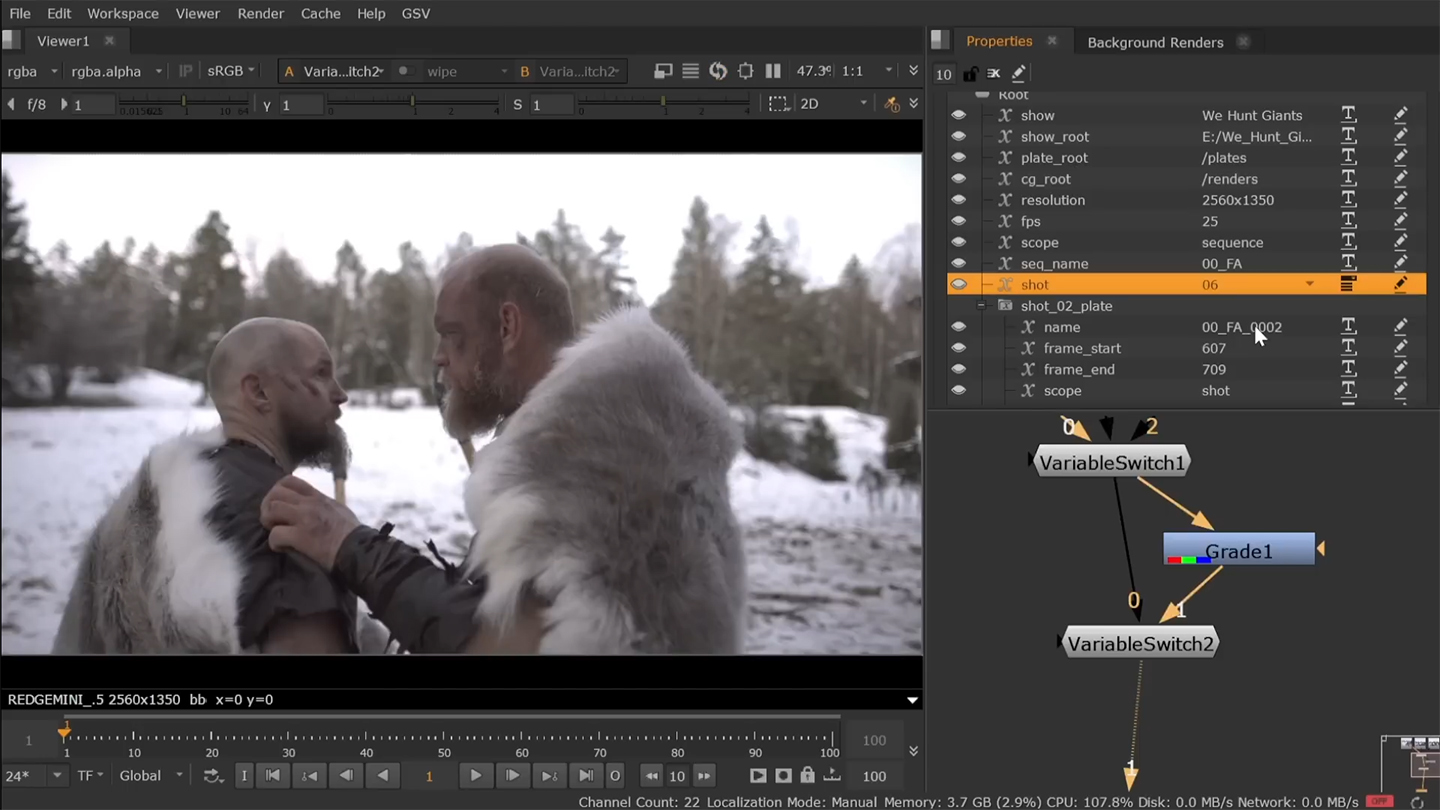
Task: Toggle visibility eye for cg_root variable
Action: (x=959, y=179)
